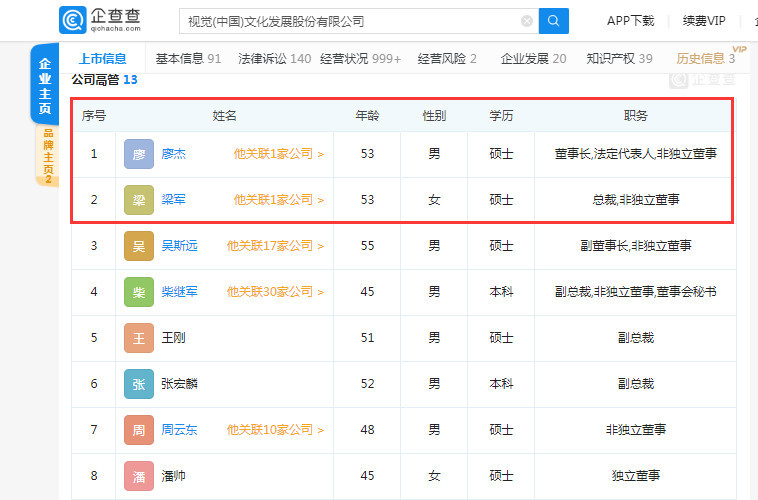This screenshot has width=758, height=500.
Task: Expand 廖杰's 他关联1家公司 link
Action: (x=279, y=154)
